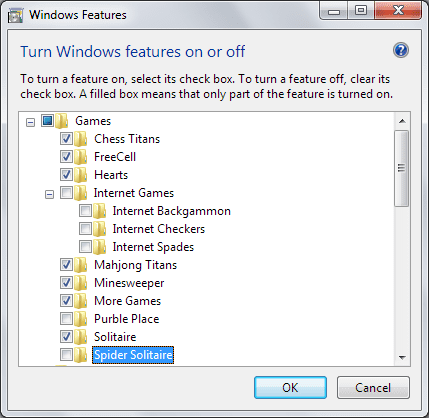Uncheck the FreeCell checkbox
Image resolution: width=429 pixels, height=418 pixels.
[66, 156]
